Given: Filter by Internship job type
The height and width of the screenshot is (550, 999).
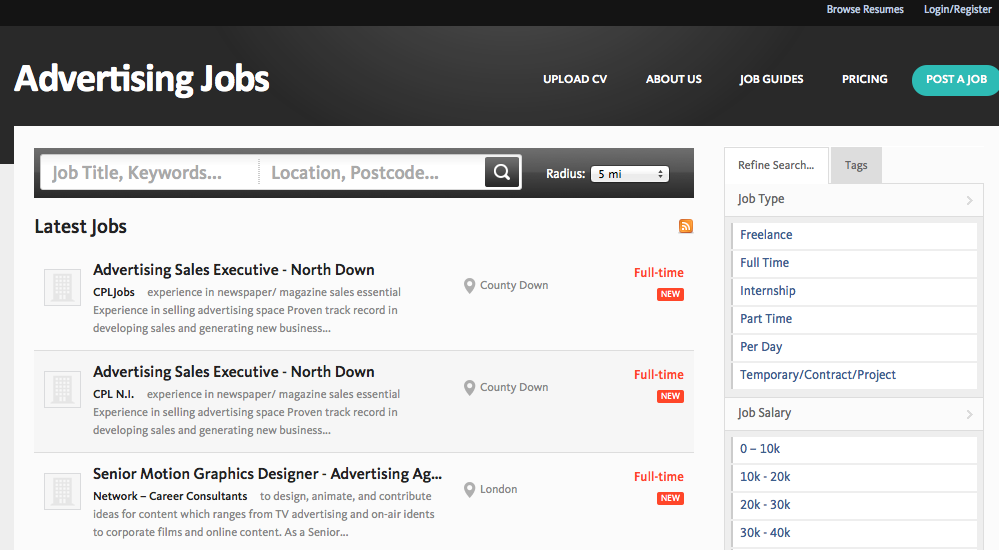Looking at the screenshot, I should coord(854,291).
